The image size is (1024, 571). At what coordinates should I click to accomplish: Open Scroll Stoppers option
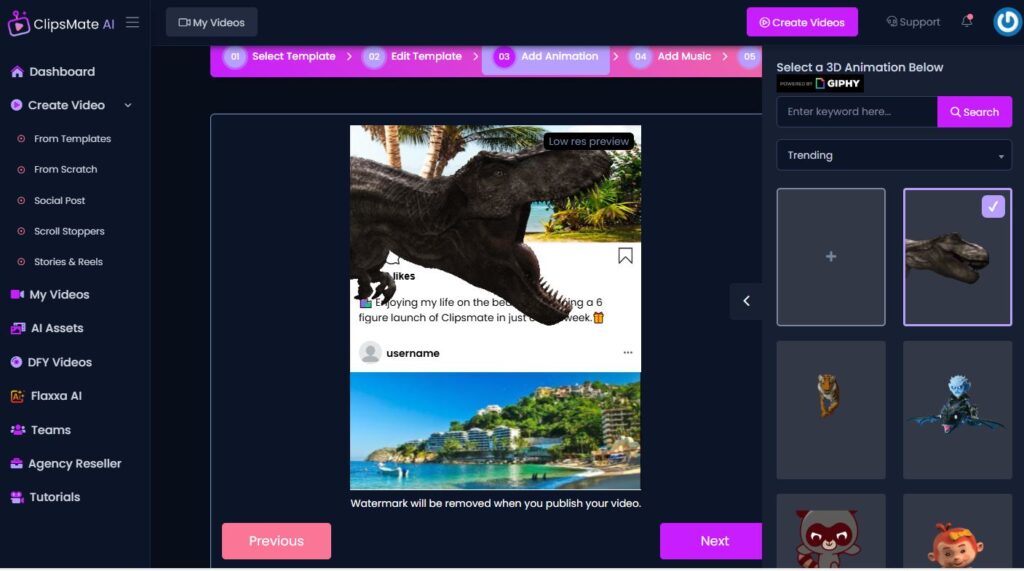pyautogui.click(x=69, y=231)
